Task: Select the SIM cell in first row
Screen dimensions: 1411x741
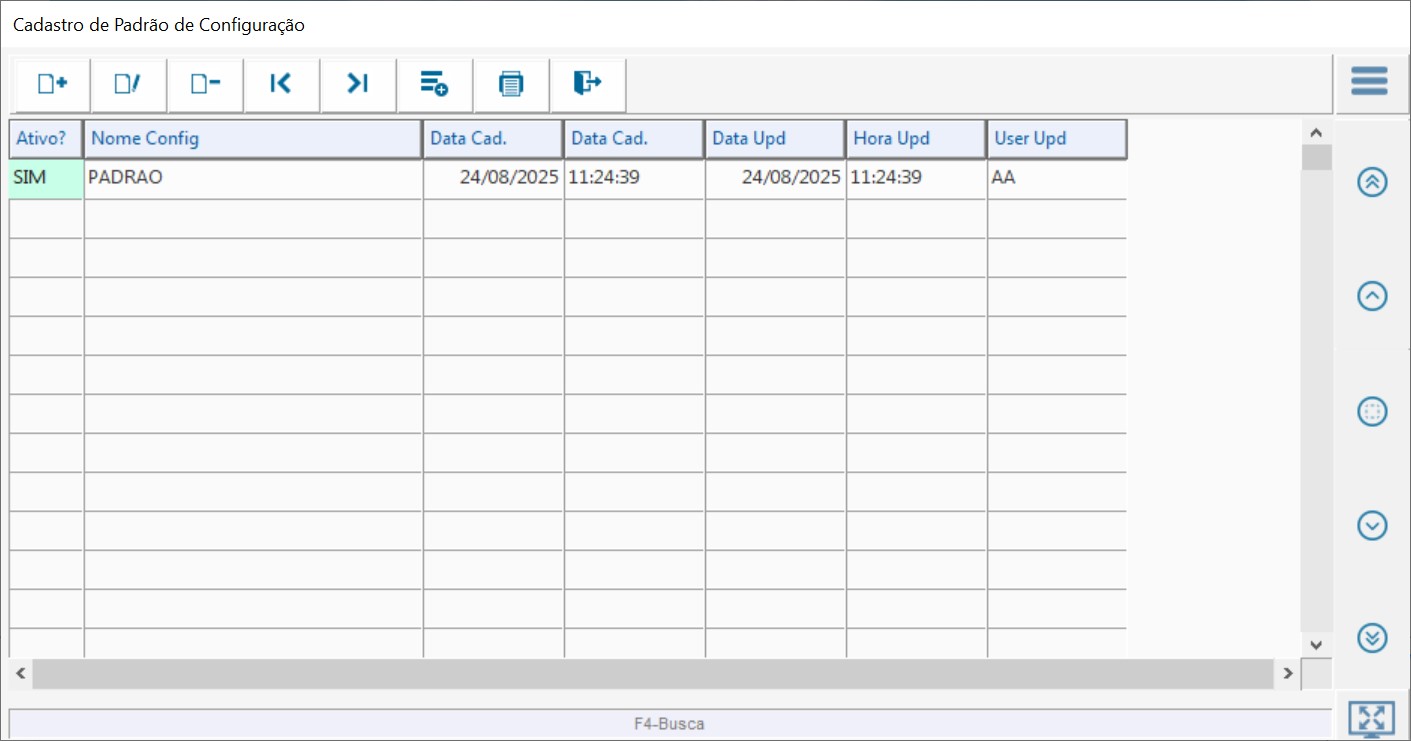Action: (46, 179)
